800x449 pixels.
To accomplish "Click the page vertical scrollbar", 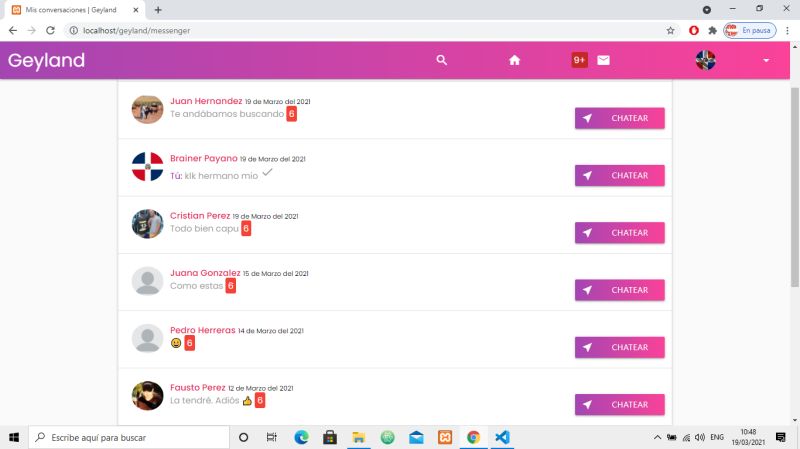I will tap(794, 187).
